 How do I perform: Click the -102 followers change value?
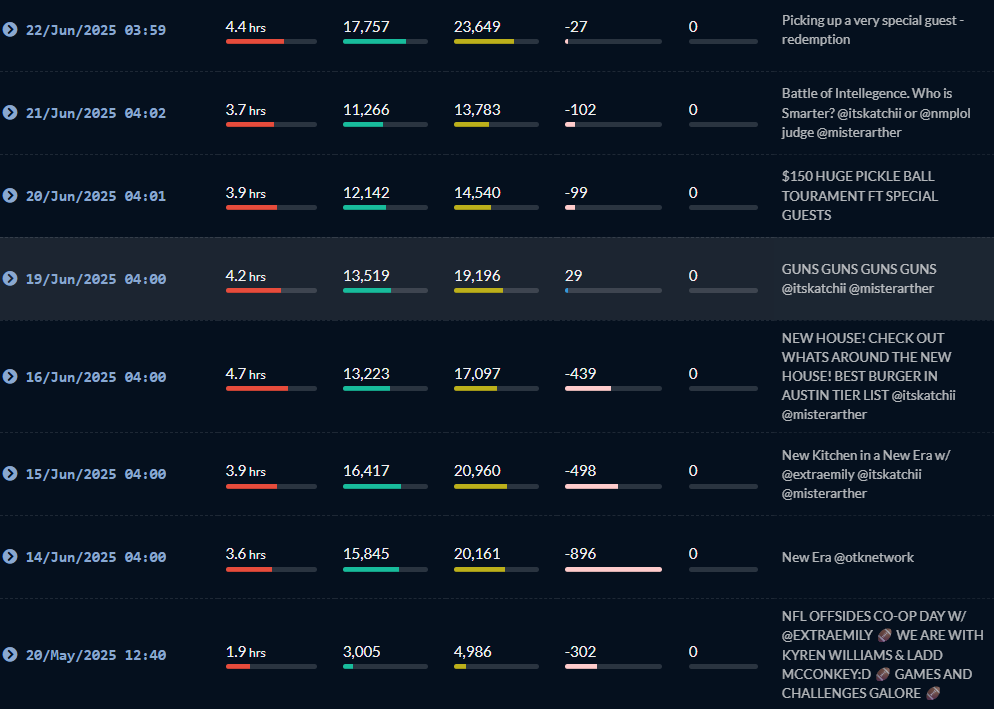pyautogui.click(x=580, y=110)
